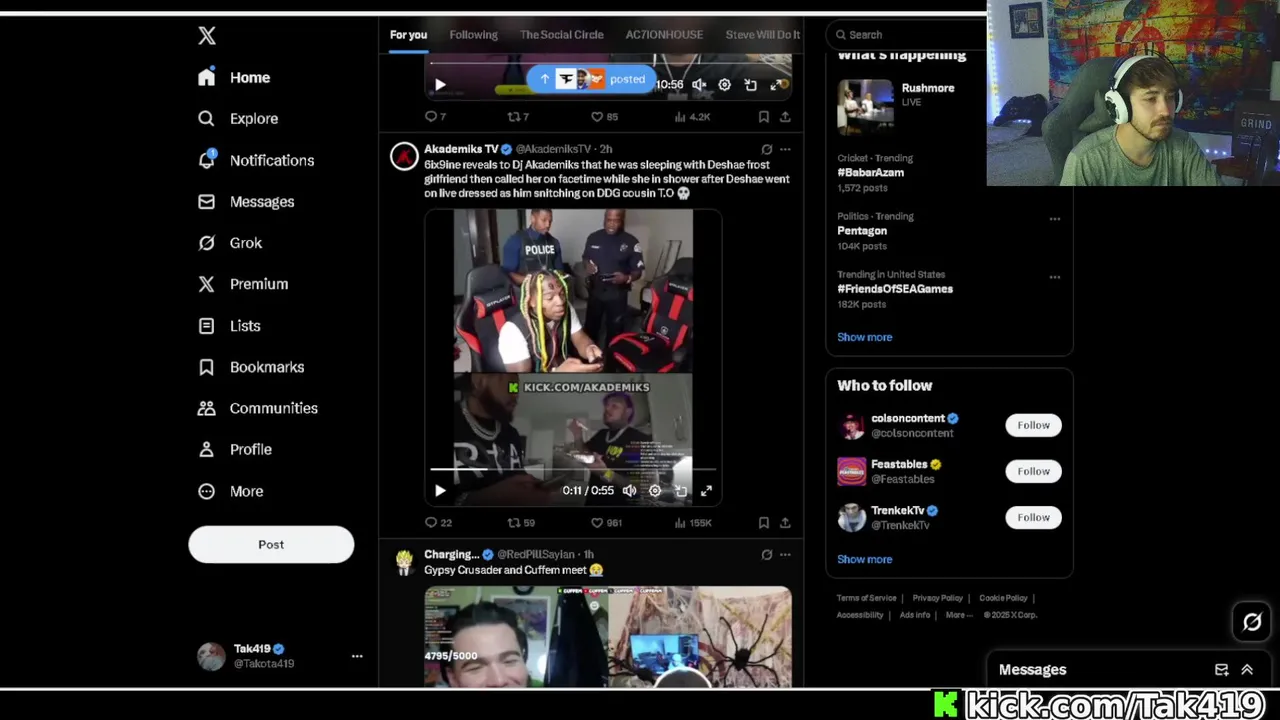Image resolution: width=1280 pixels, height=720 pixels.
Task: Expand the Messages drawer chevron
Action: click(1247, 670)
